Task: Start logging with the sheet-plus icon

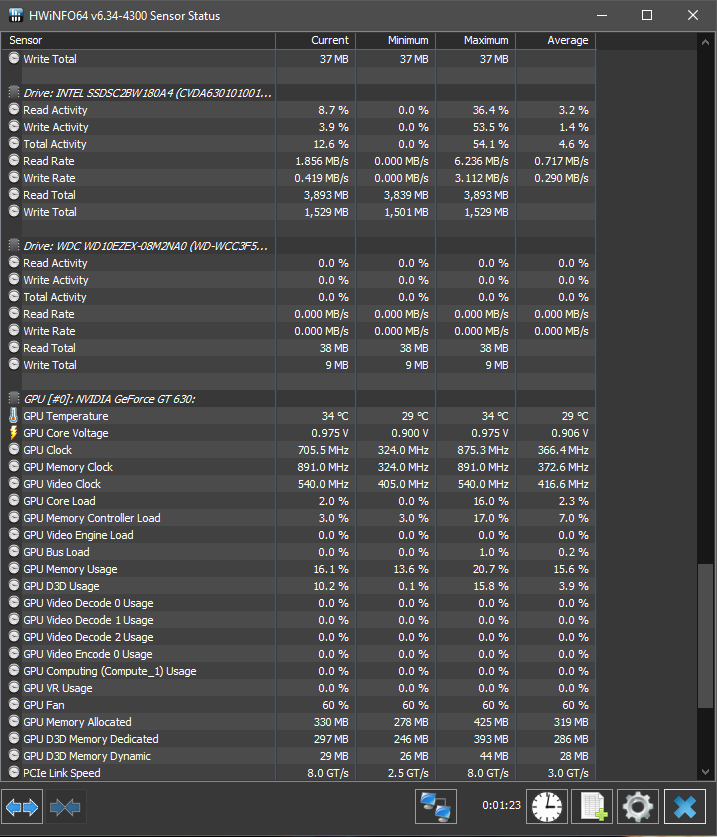Action: tap(593, 807)
